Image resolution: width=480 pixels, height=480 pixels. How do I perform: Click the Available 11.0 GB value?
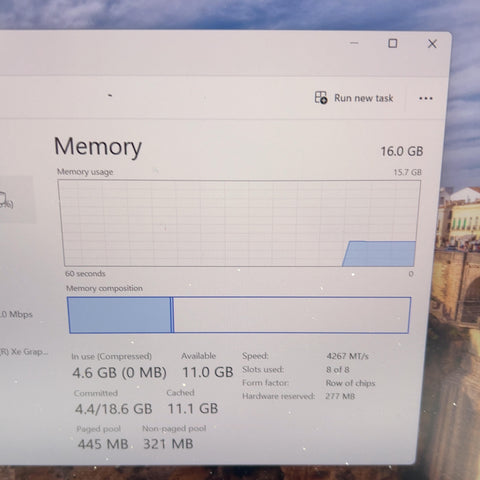[x=207, y=372]
